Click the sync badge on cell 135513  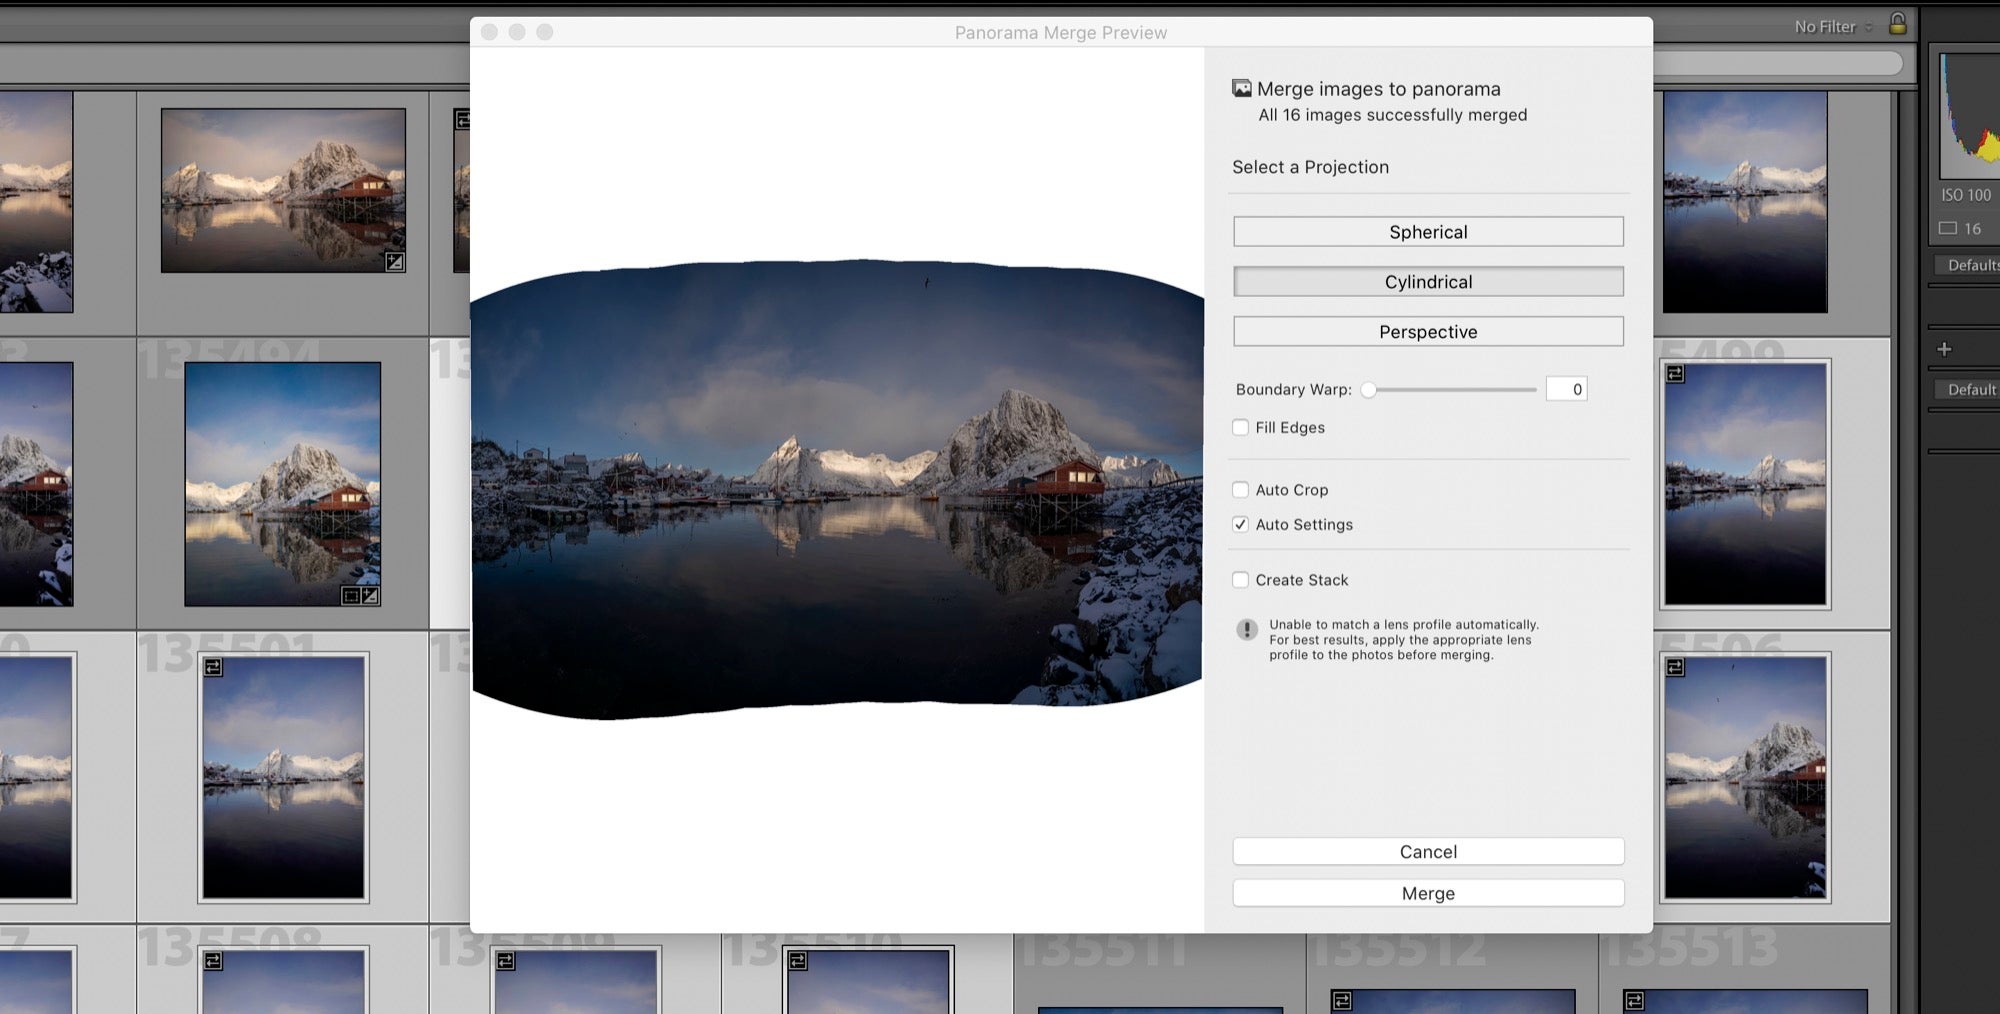[1634, 1000]
